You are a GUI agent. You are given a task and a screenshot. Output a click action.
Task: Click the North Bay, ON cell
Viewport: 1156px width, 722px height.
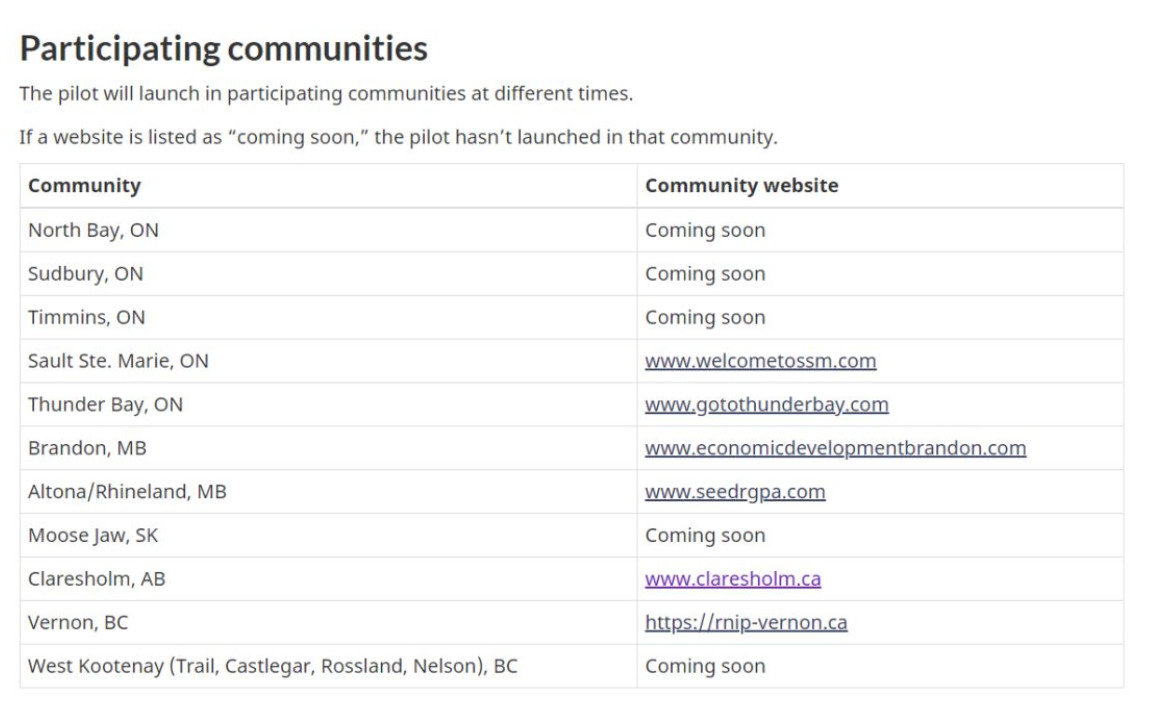click(93, 230)
